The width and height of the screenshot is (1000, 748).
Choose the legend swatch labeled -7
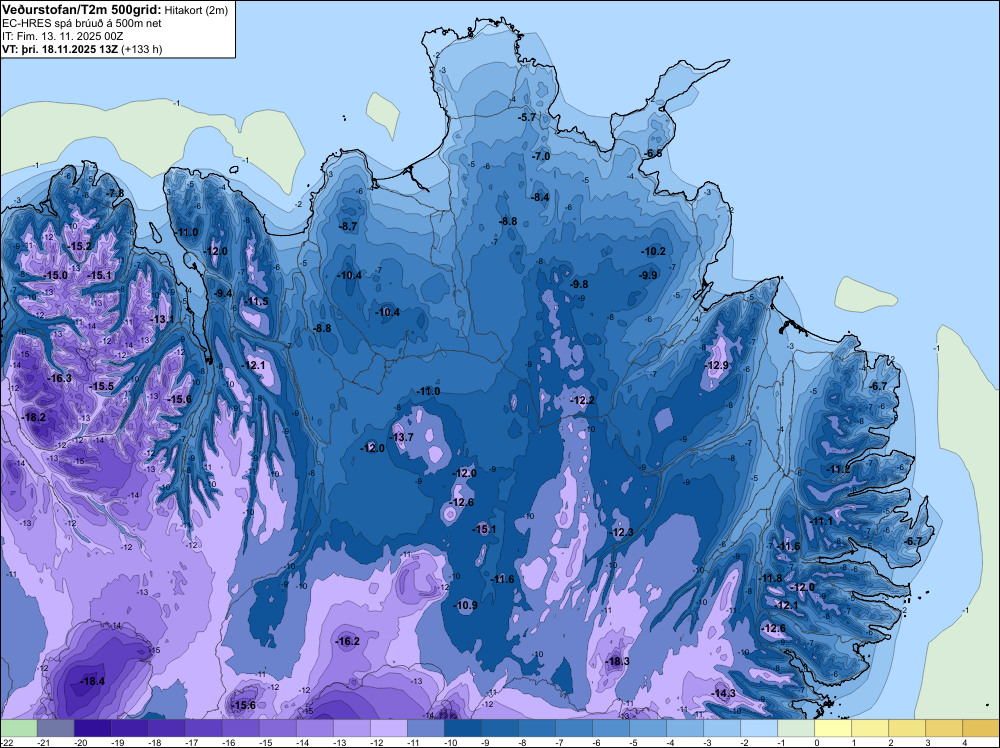pos(573,728)
